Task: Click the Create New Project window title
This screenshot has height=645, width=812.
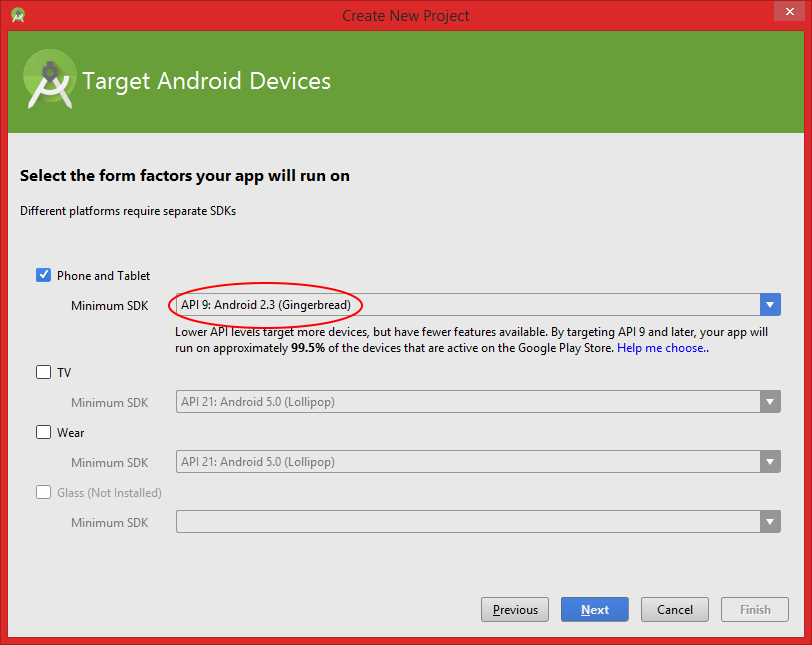Action: click(x=405, y=16)
